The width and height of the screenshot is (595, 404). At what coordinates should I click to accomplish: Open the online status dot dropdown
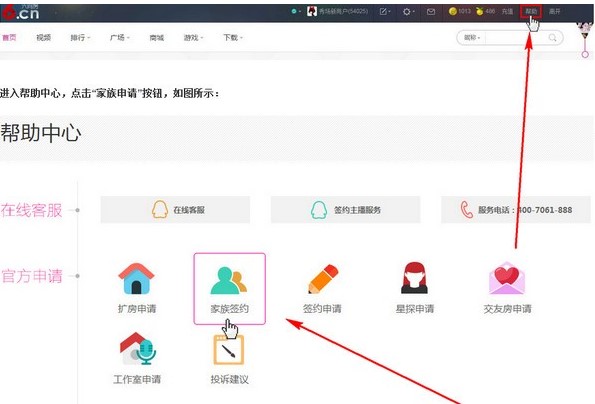coord(296,11)
